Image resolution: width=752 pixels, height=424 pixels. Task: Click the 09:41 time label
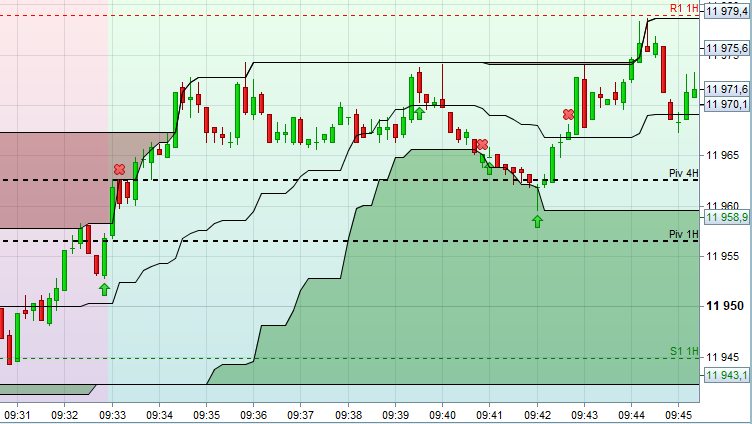pyautogui.click(x=490, y=415)
